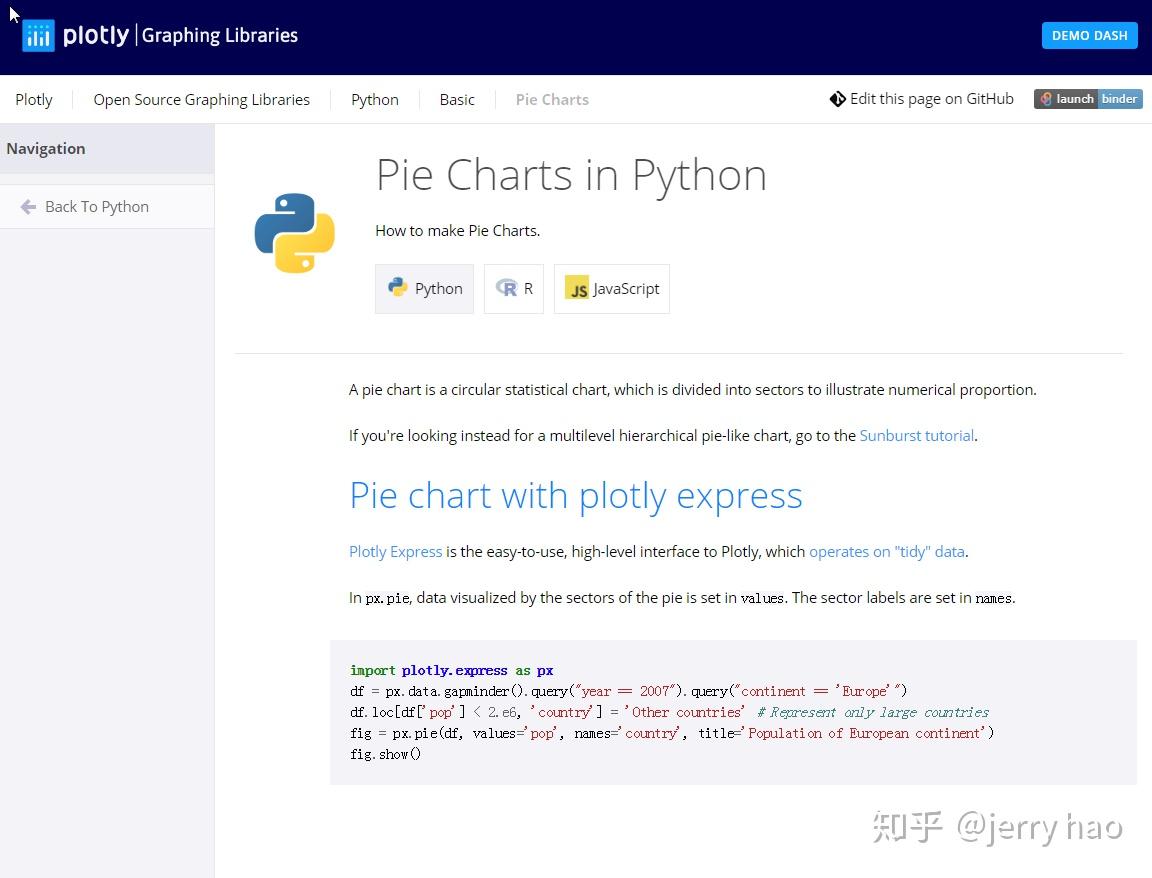Open the DEMO DASH button

pyautogui.click(x=1090, y=35)
